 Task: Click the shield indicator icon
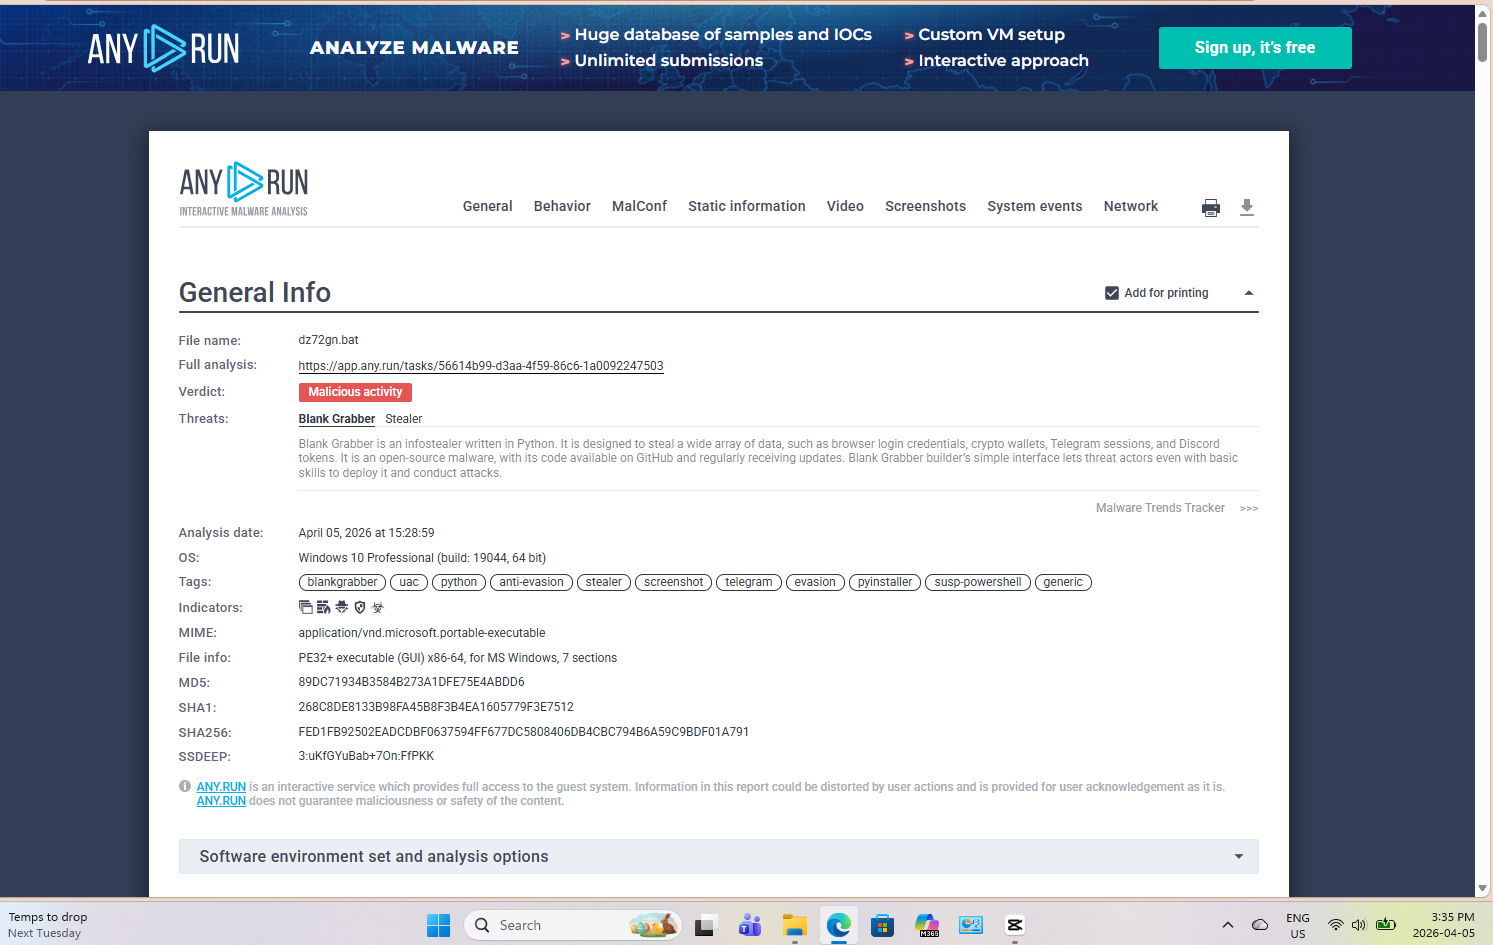point(360,607)
